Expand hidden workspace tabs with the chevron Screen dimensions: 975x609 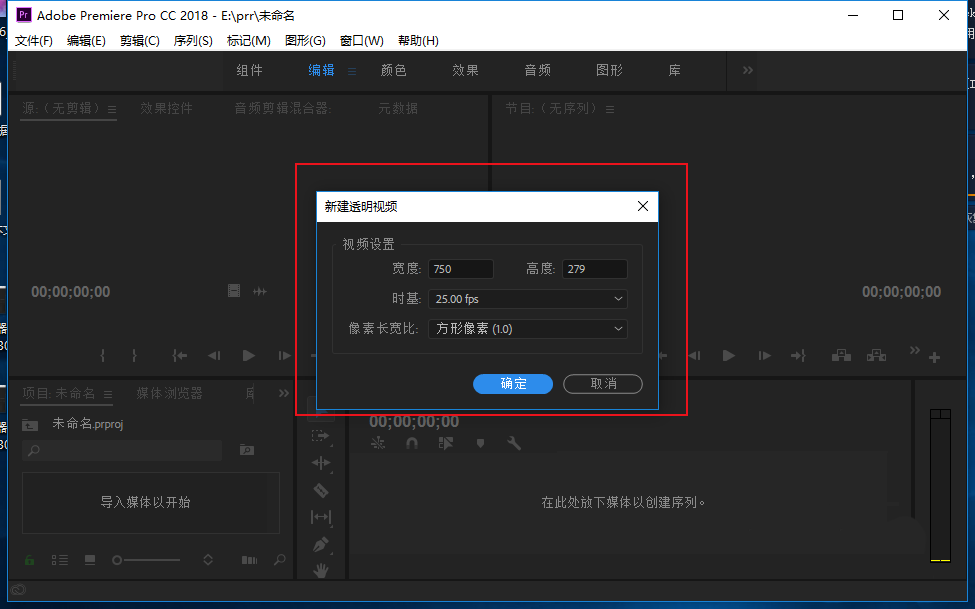coord(747,70)
